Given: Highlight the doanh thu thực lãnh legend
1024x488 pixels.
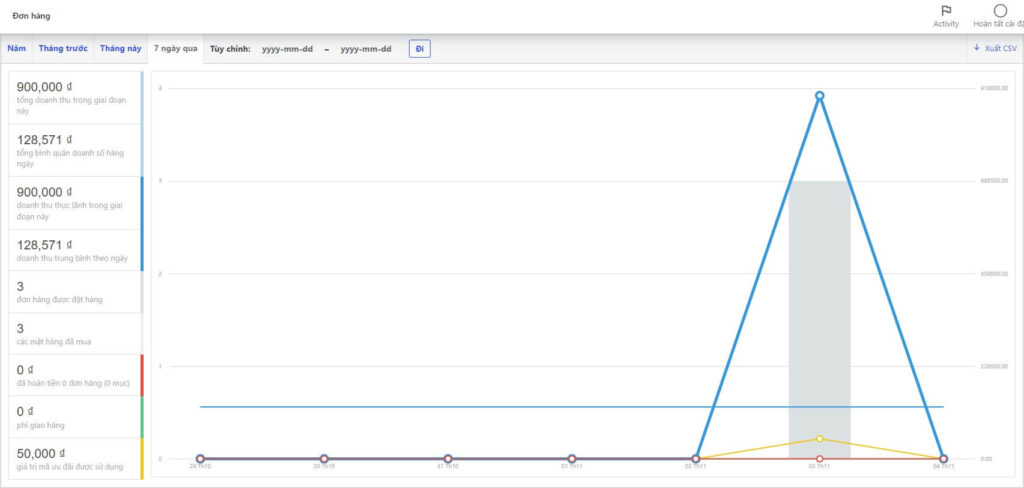Looking at the screenshot, I should tap(75, 202).
